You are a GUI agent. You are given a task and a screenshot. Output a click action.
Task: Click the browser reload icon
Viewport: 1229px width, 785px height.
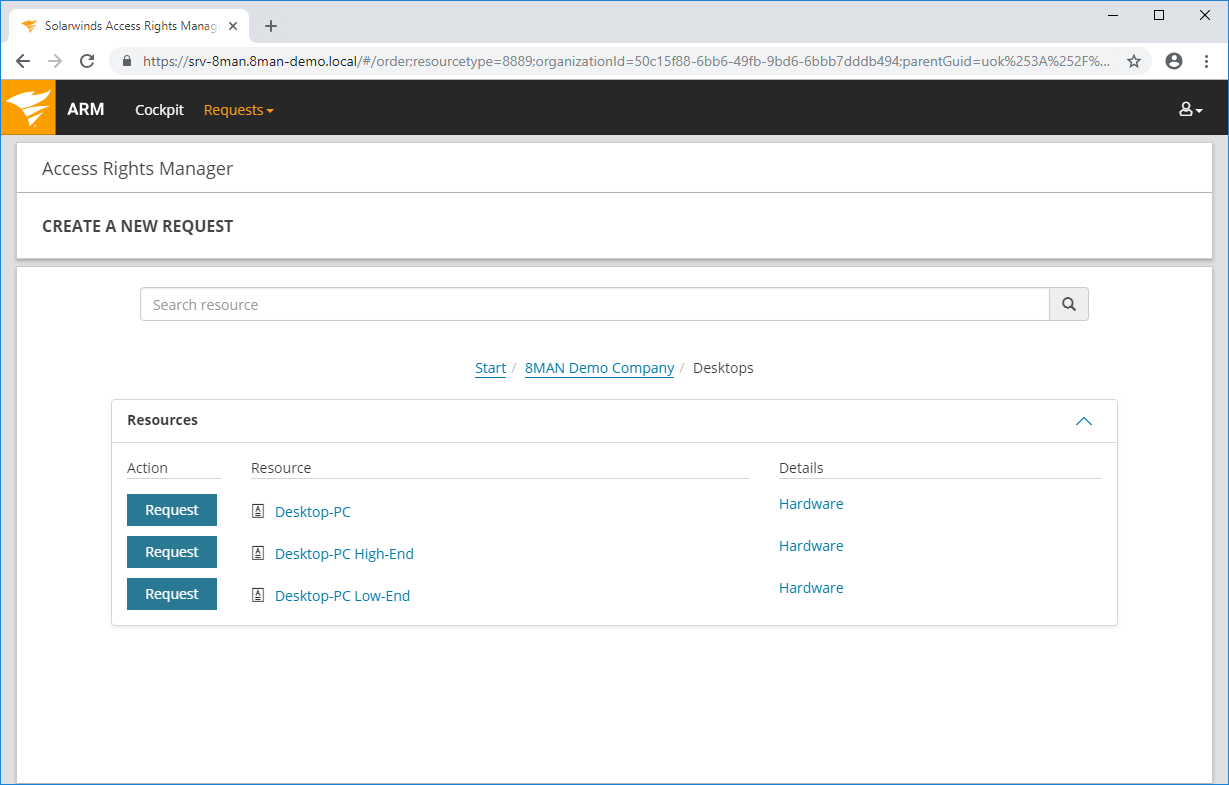(87, 61)
